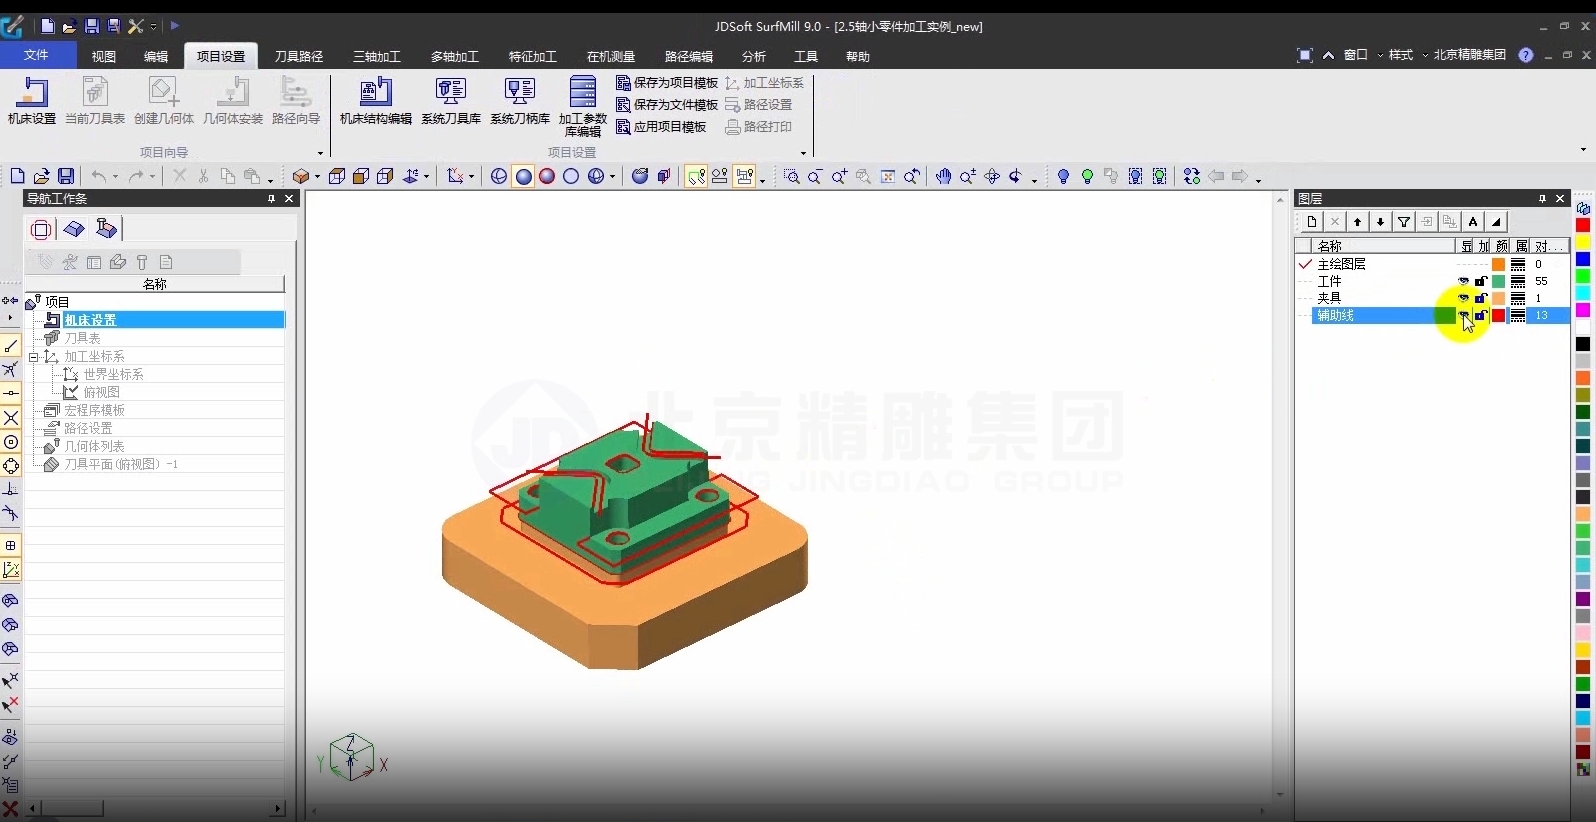
Task: Click the XYZ axis cube in viewport
Action: coord(351,757)
